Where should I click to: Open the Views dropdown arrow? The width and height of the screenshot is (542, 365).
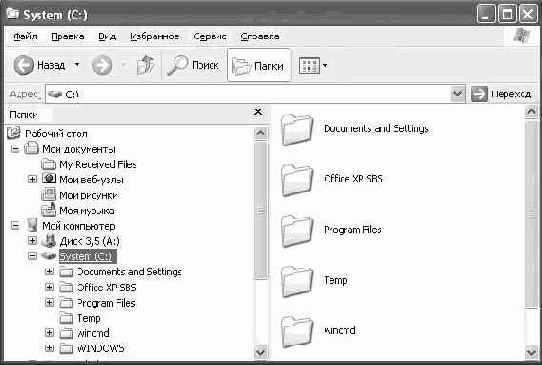(325, 65)
